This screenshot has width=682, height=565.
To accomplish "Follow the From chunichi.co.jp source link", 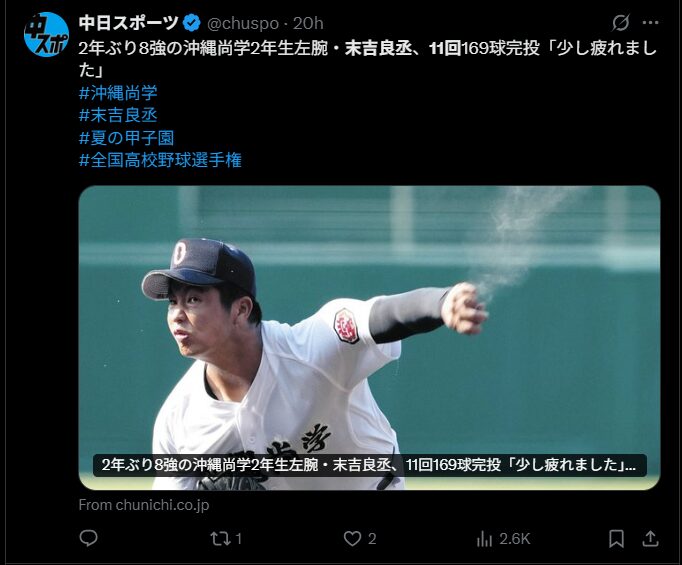I will coord(144,505).
